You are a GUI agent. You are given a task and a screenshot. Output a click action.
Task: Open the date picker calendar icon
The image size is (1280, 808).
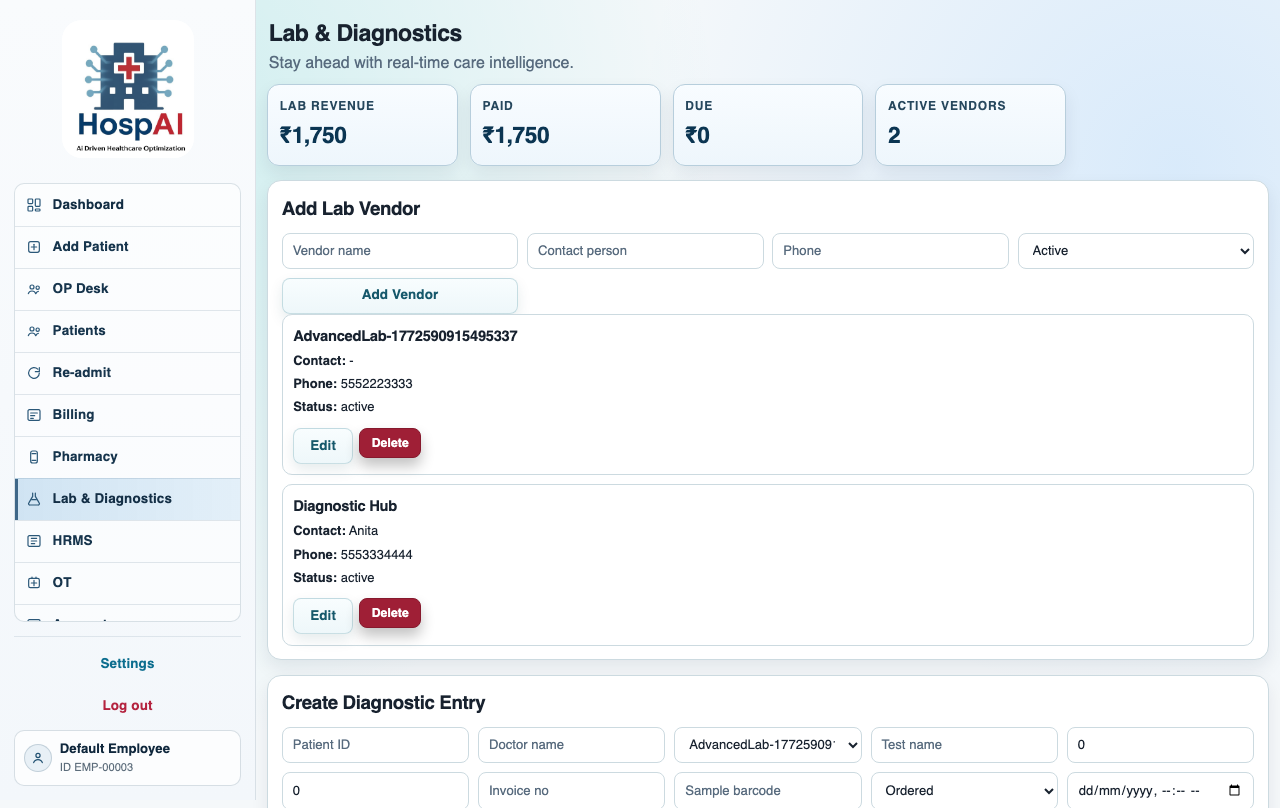(x=1235, y=790)
